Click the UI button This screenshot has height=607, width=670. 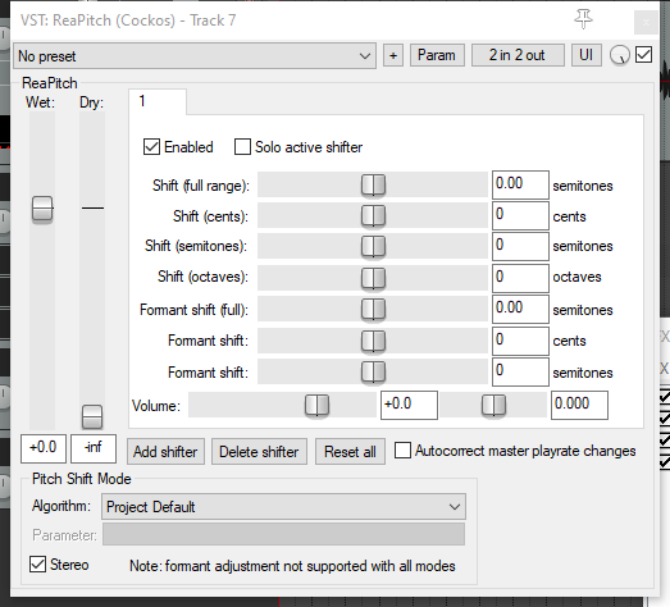586,55
